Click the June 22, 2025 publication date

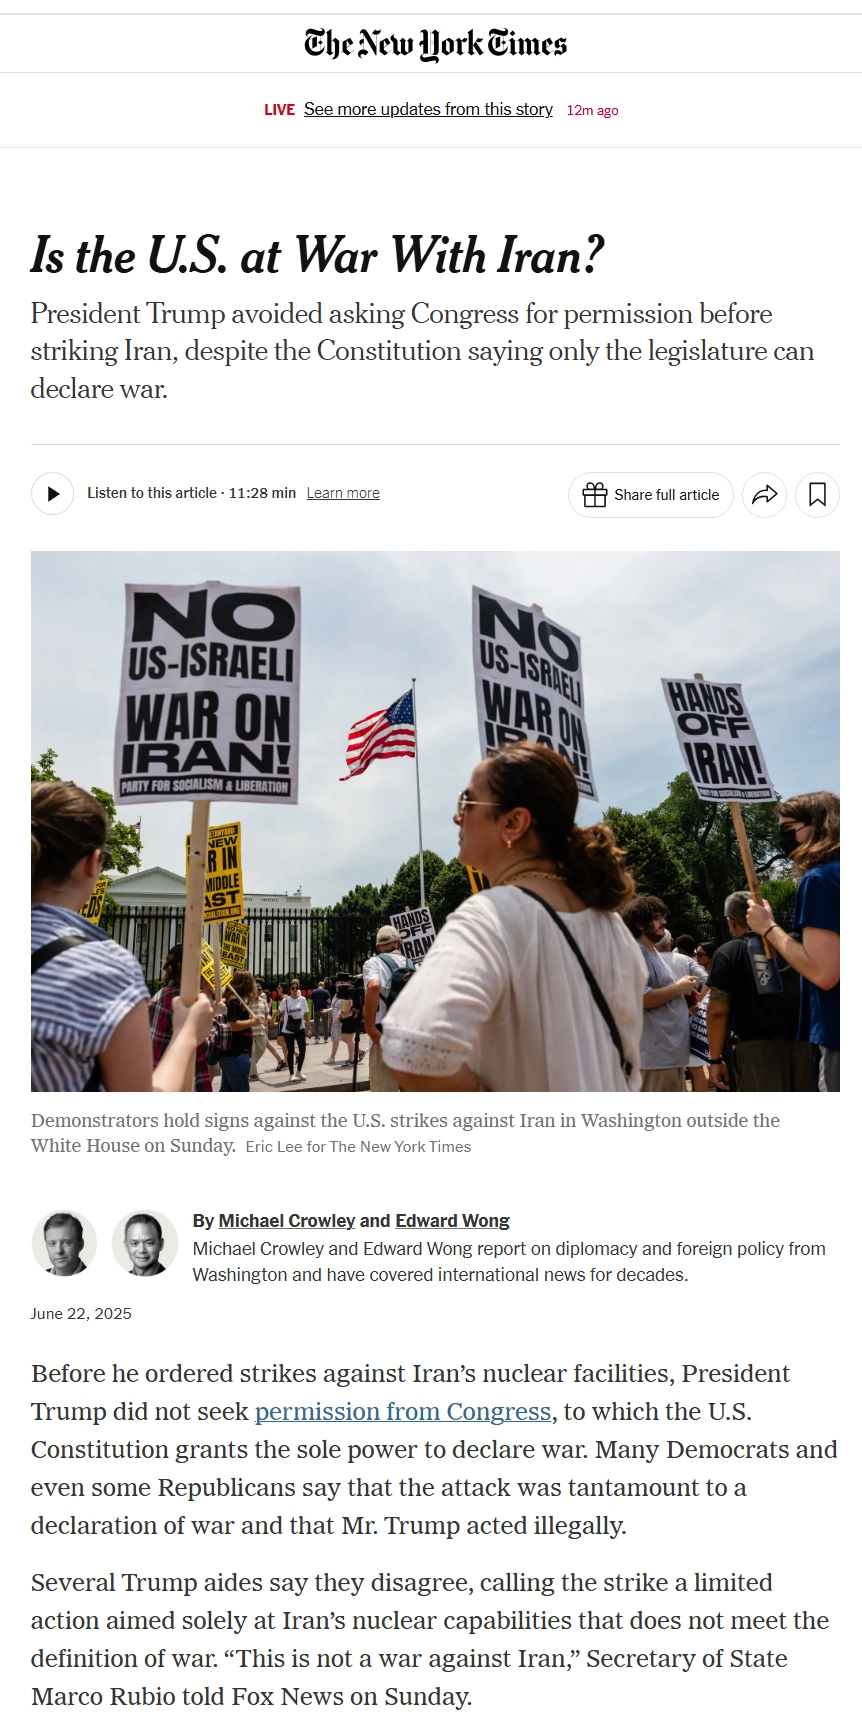pyautogui.click(x=81, y=1314)
